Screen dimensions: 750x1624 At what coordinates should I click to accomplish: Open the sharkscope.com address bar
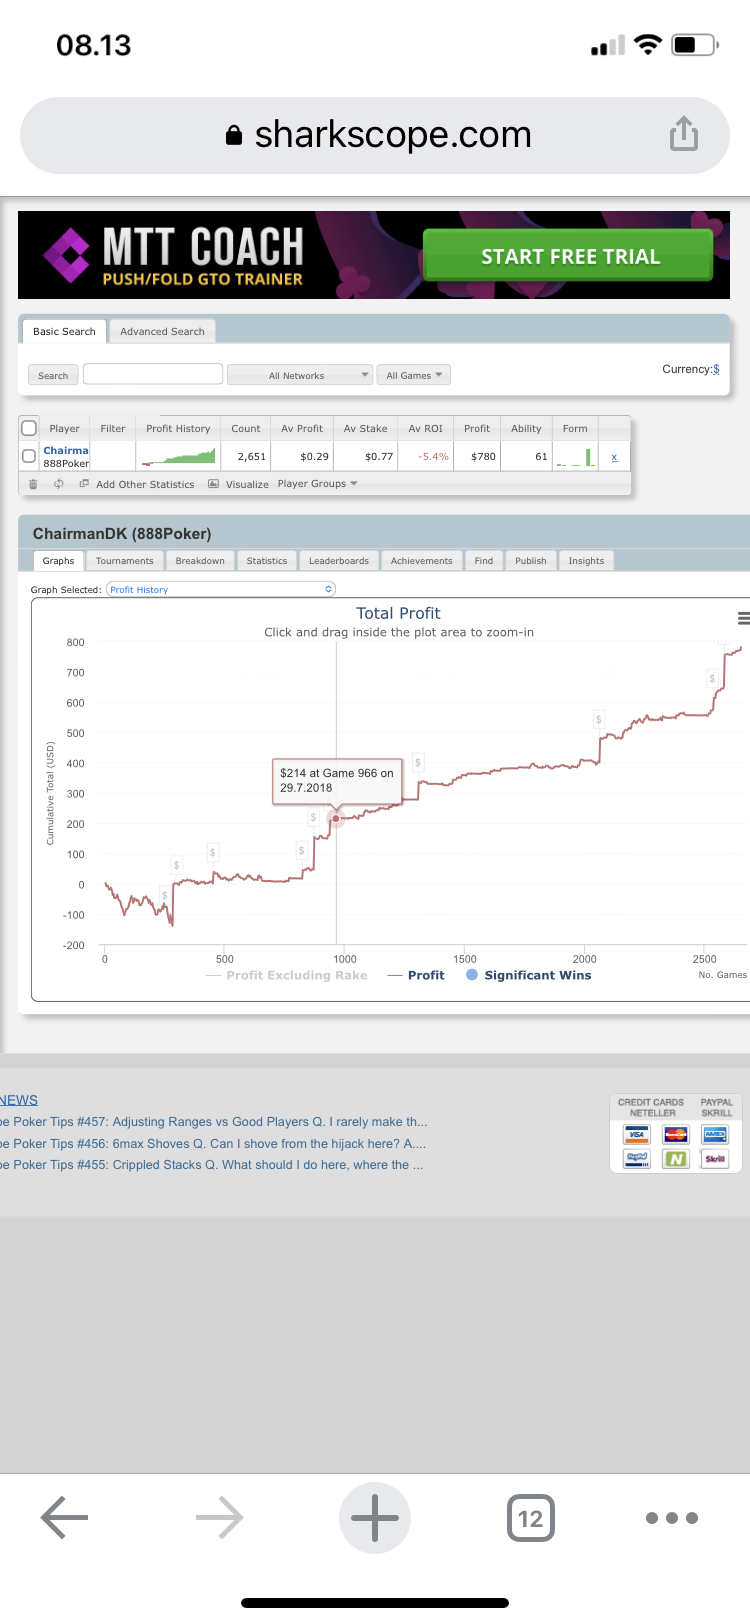pyautogui.click(x=375, y=135)
